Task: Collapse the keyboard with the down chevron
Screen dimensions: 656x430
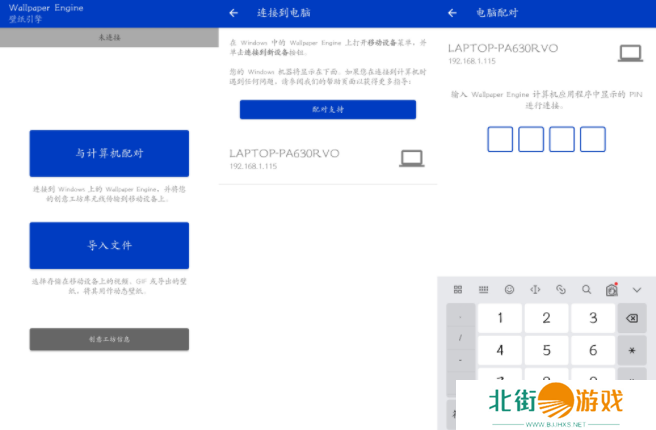Action: pos(637,289)
